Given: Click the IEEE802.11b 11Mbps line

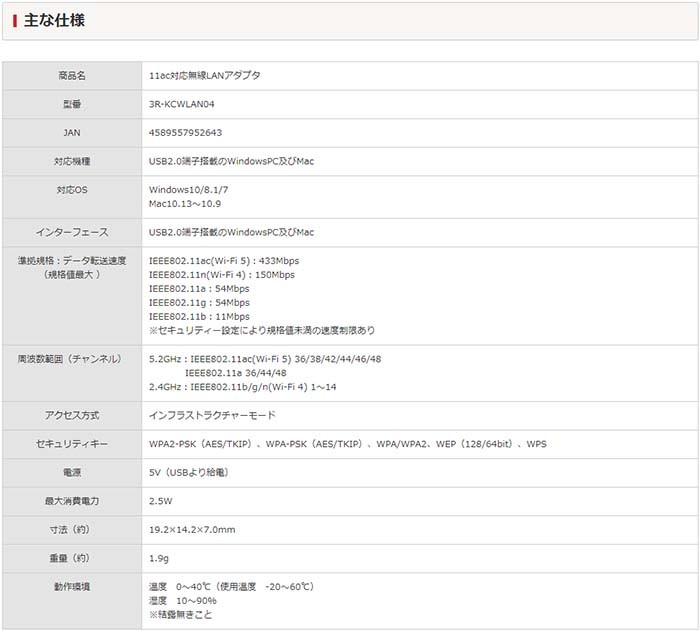Looking at the screenshot, I should tap(199, 316).
